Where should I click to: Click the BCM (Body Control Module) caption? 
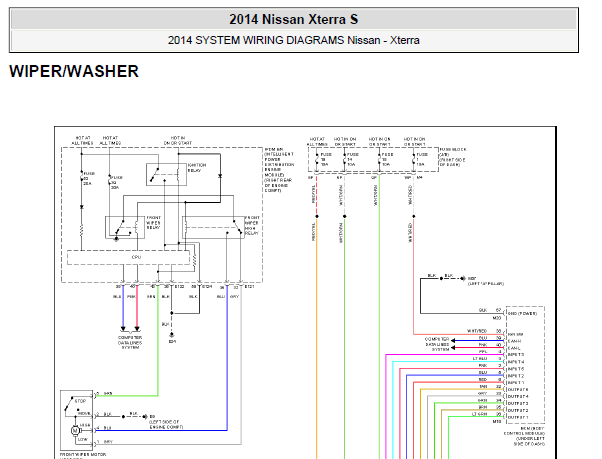[x=524, y=436]
